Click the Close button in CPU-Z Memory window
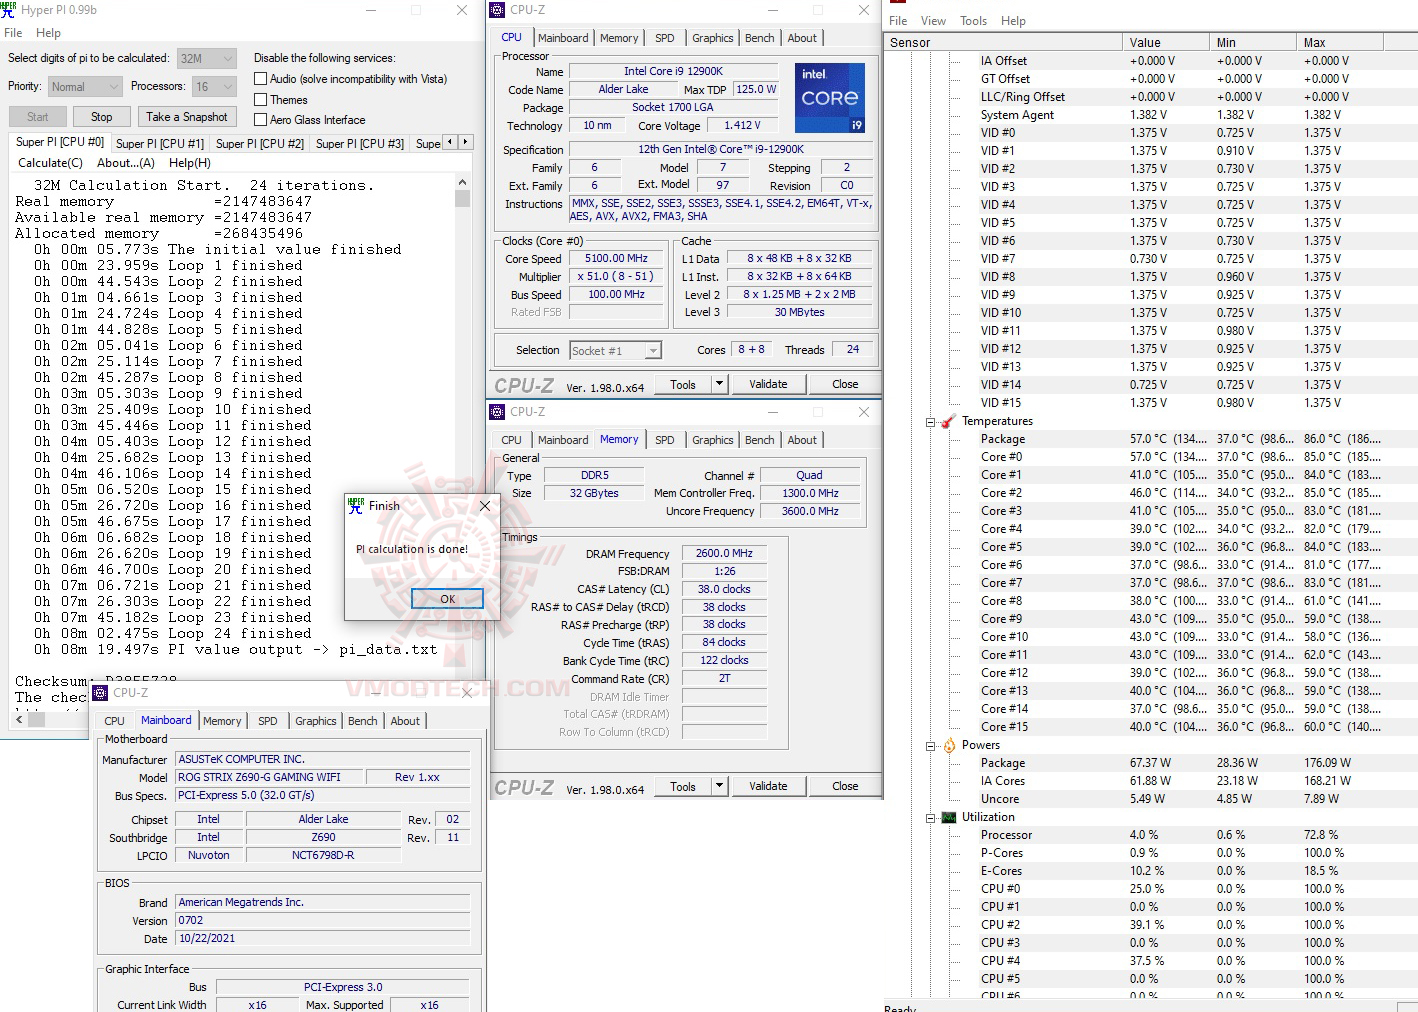The height and width of the screenshot is (1012, 1418). (x=845, y=786)
